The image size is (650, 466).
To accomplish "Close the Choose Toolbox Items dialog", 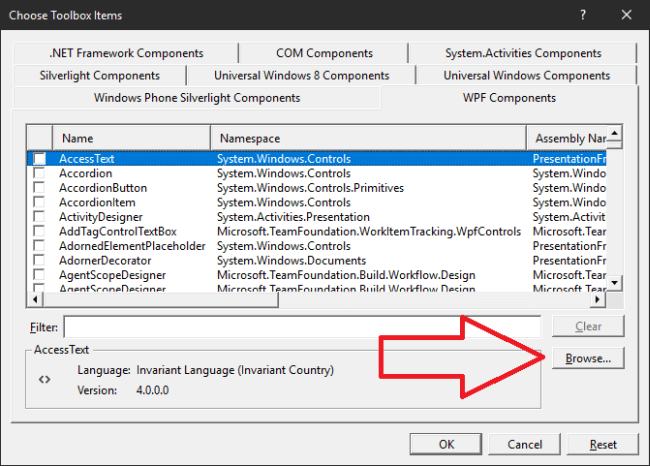I will (x=627, y=15).
